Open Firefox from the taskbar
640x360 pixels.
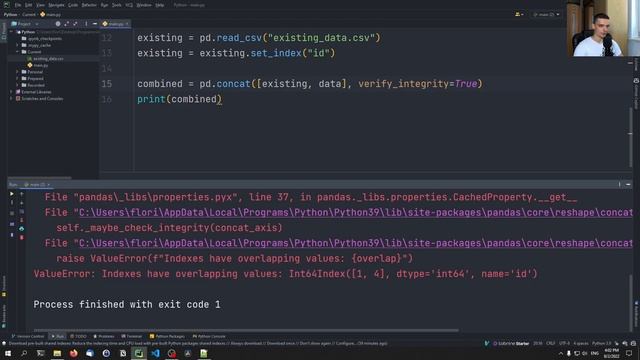[x=73, y=353]
